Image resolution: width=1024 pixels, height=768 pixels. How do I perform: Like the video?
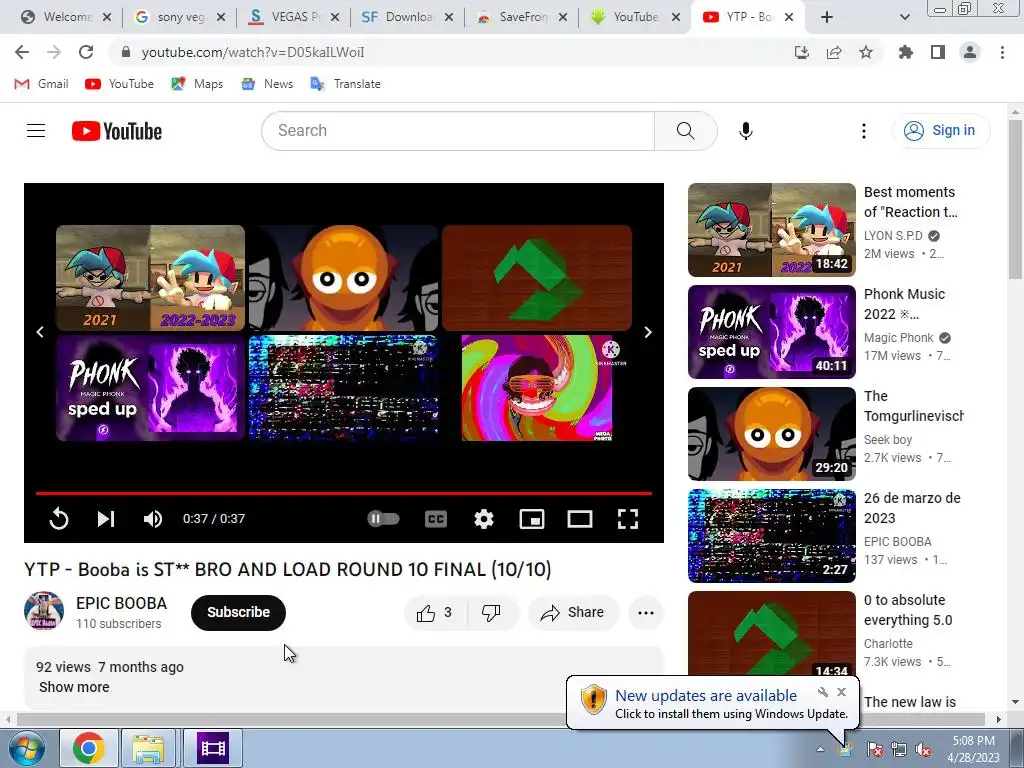[x=436, y=613]
